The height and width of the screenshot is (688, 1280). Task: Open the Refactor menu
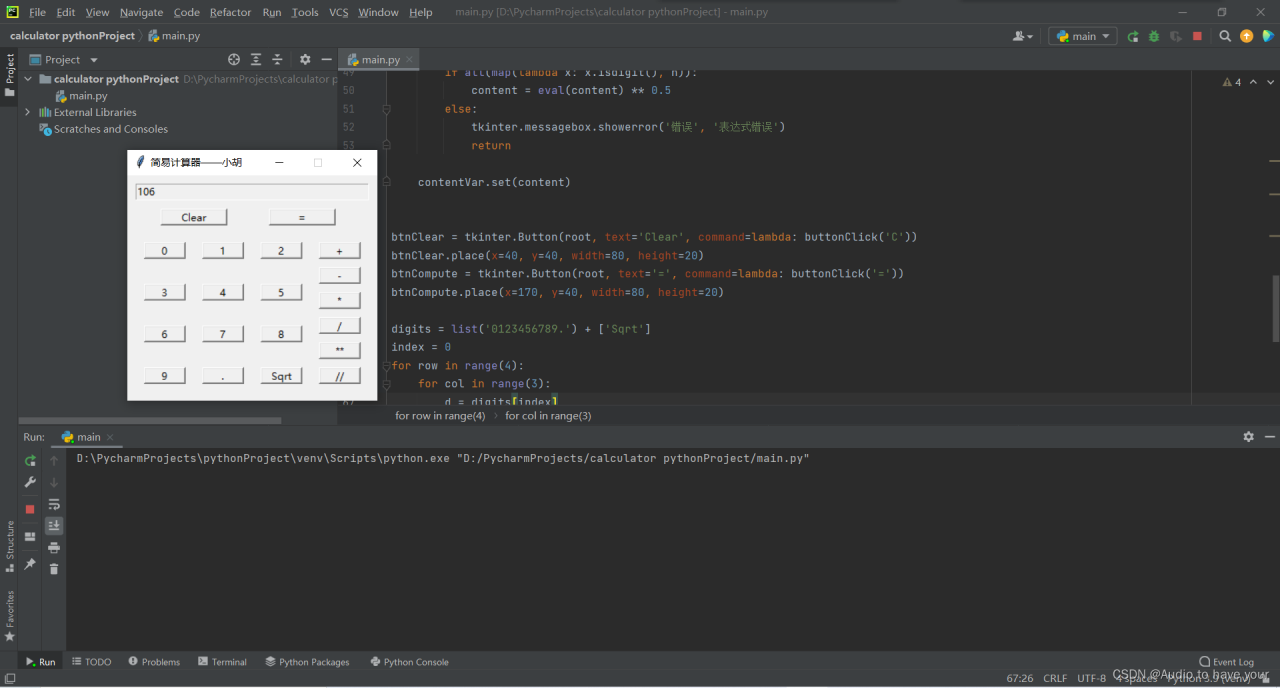230,12
